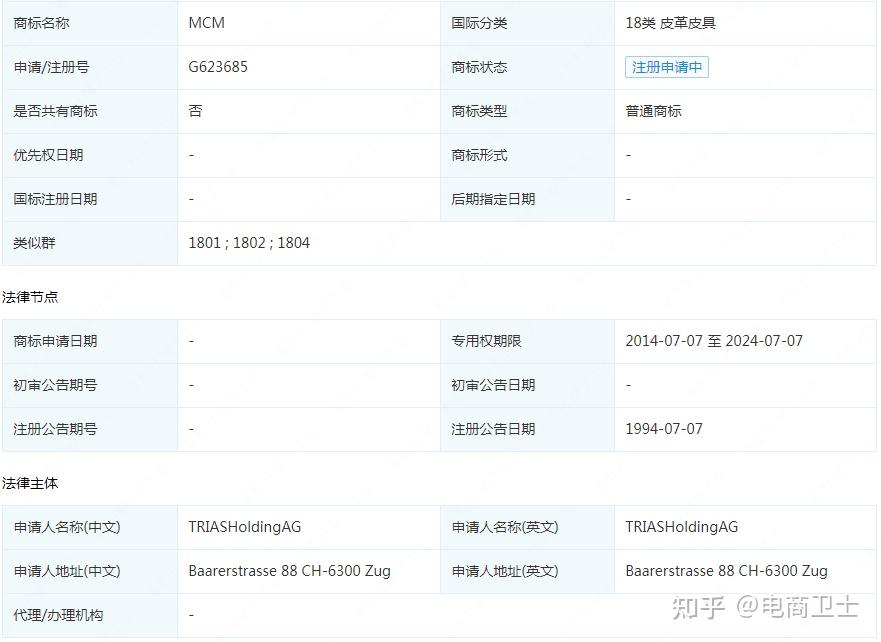Select the registration number G623685
Viewport: 881px width, 642px height.
tap(218, 67)
